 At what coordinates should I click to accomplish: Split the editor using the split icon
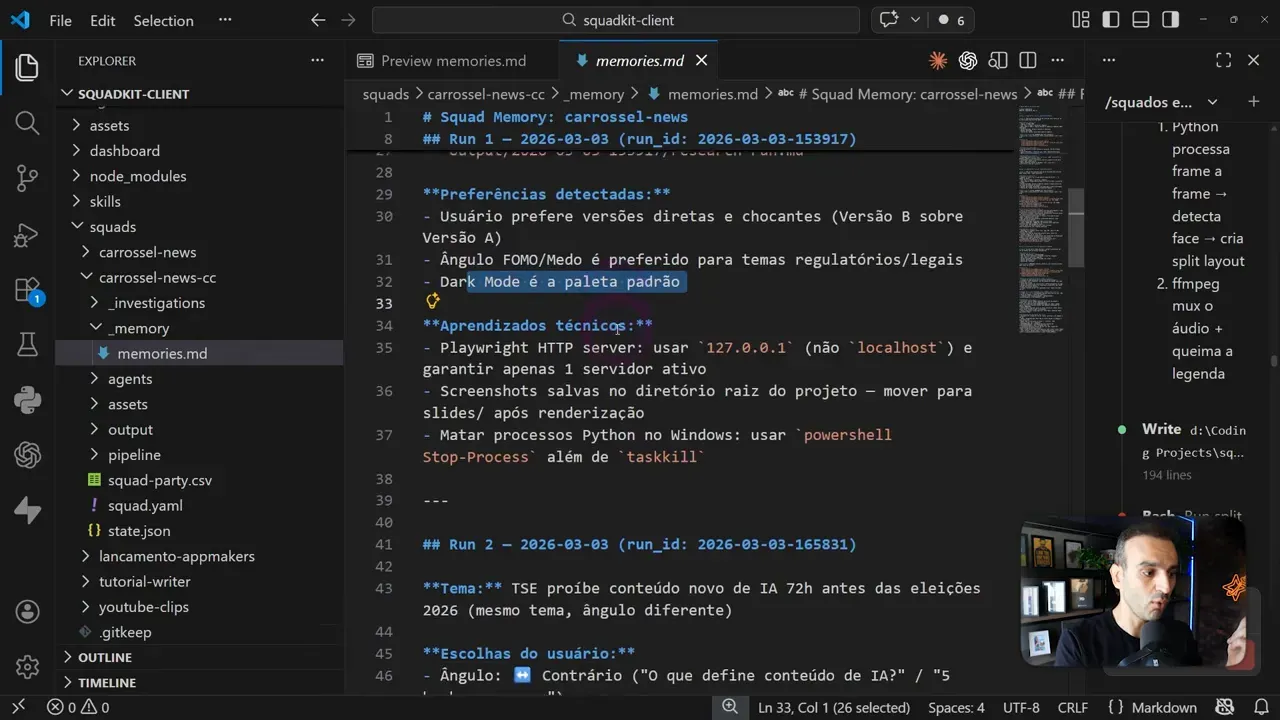1027,61
